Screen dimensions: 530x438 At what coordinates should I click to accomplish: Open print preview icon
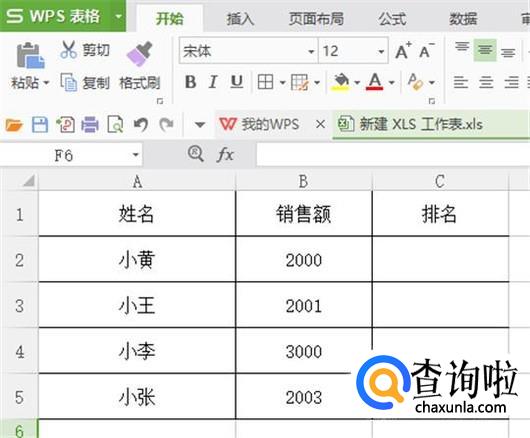click(115, 125)
